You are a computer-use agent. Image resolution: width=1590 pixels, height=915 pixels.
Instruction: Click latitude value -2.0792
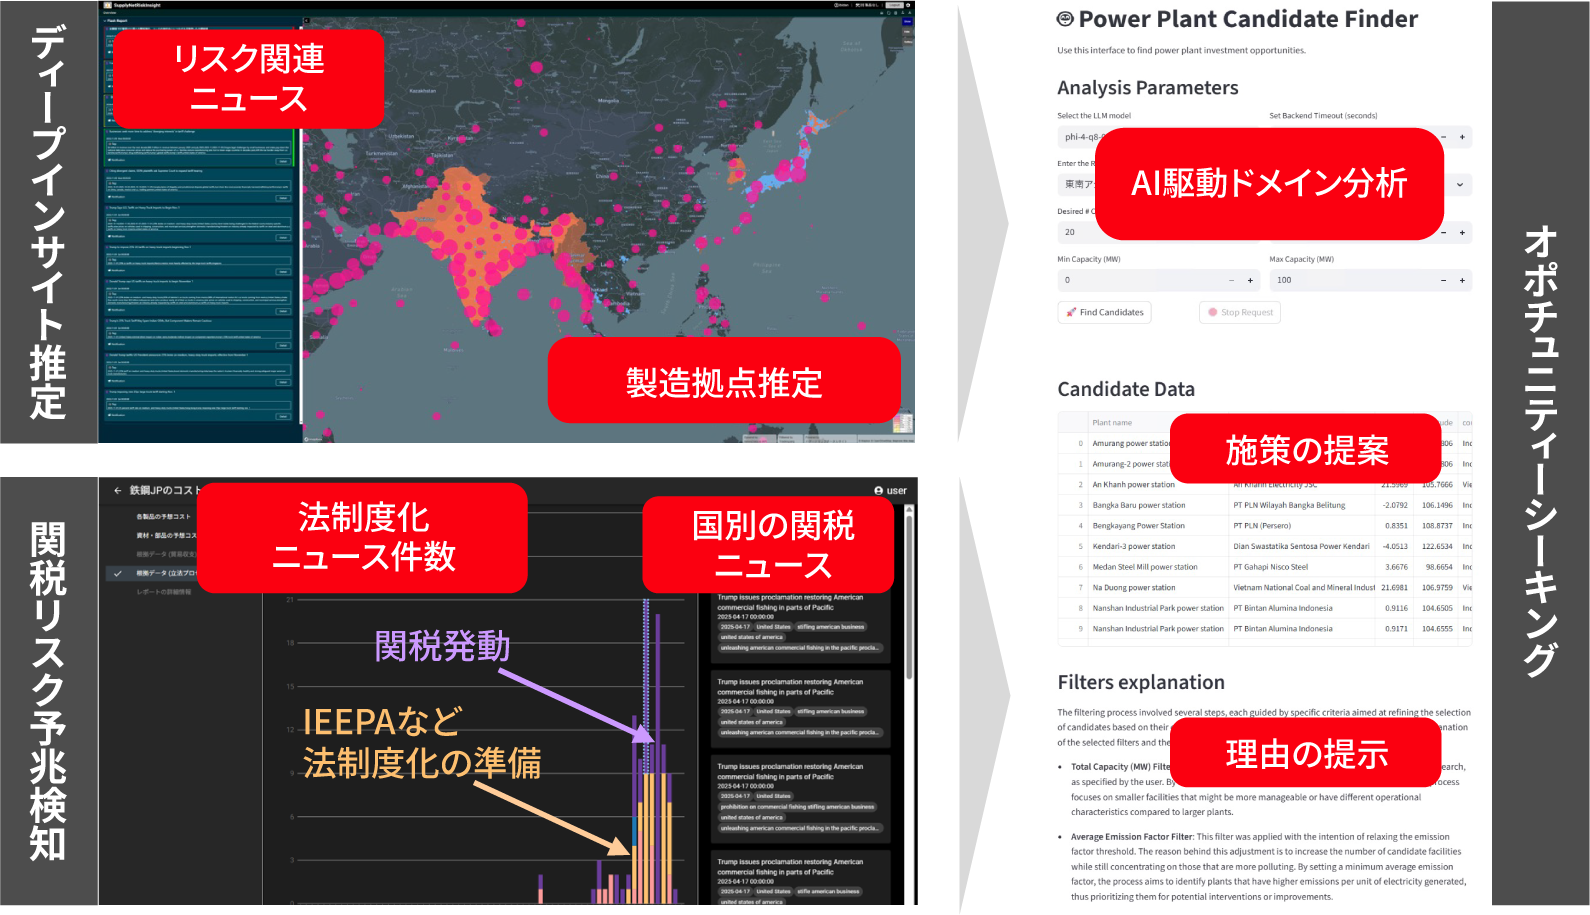pyautogui.click(x=1394, y=505)
